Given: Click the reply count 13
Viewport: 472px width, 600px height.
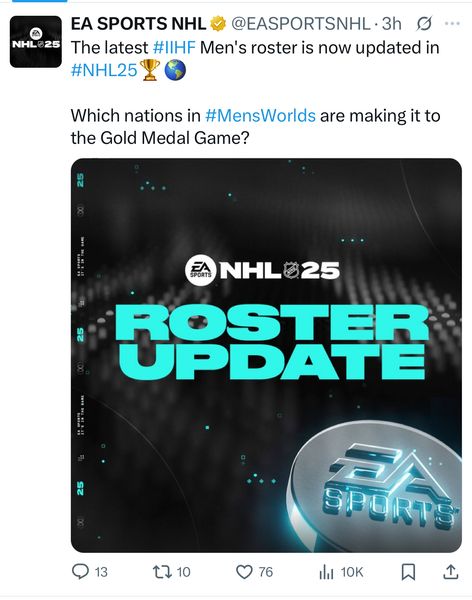Looking at the screenshot, I should (x=101, y=572).
